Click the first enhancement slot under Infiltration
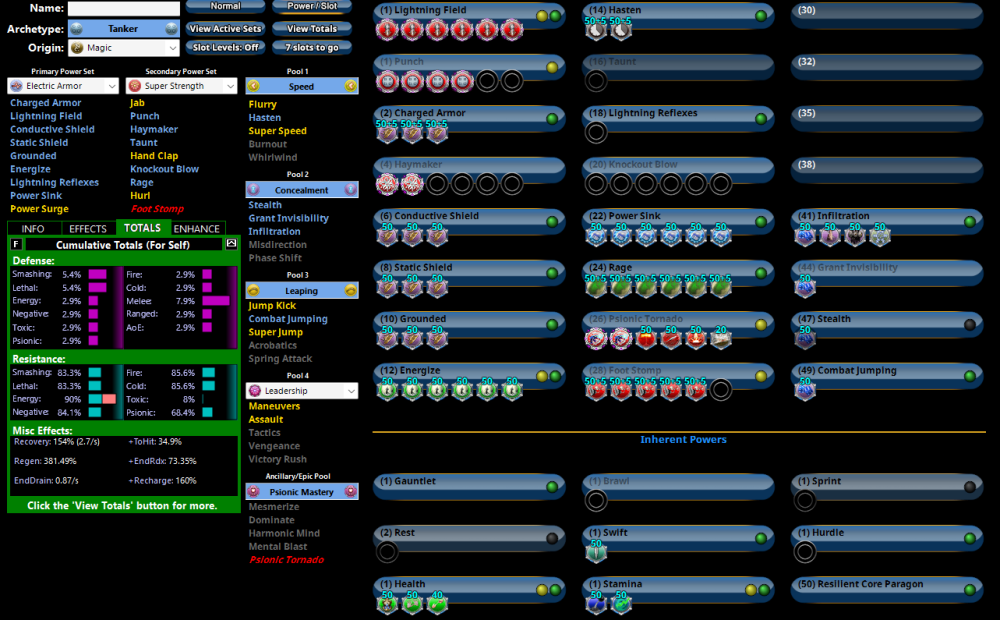Image resolution: width=1000 pixels, height=620 pixels. pyautogui.click(x=805, y=237)
